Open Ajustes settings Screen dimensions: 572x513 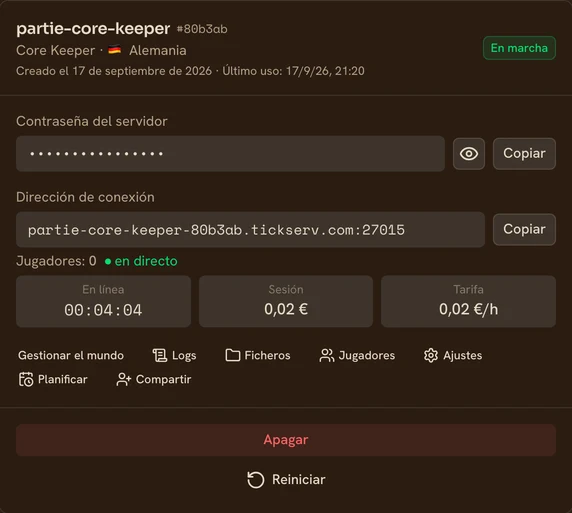pos(453,355)
